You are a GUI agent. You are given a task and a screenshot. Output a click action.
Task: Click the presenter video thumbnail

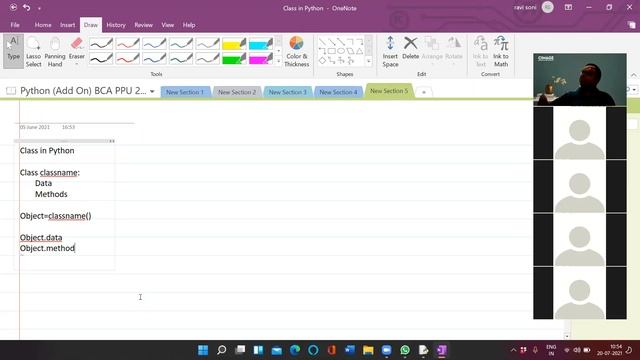tap(580, 80)
